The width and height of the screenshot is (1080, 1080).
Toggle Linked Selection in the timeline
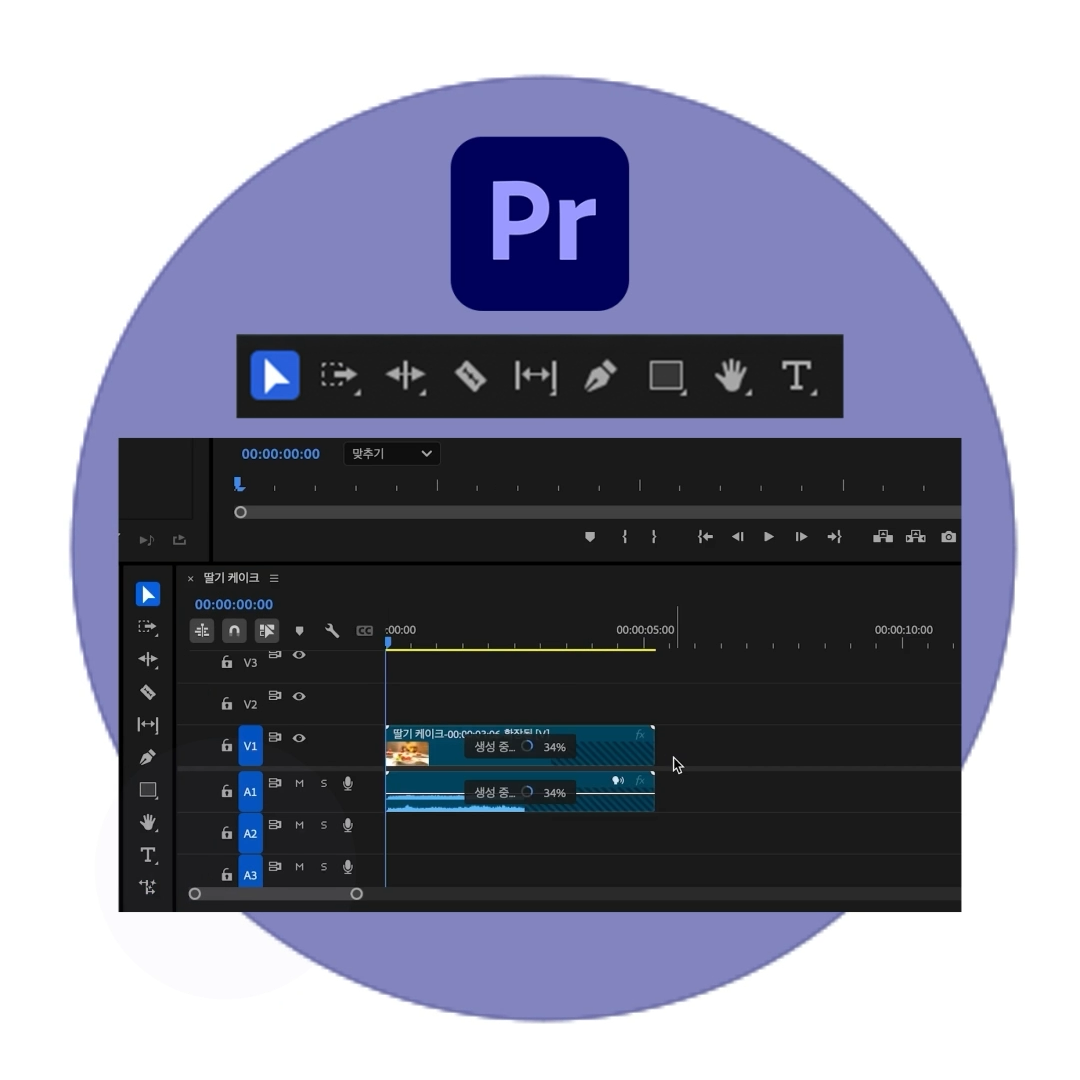267,630
